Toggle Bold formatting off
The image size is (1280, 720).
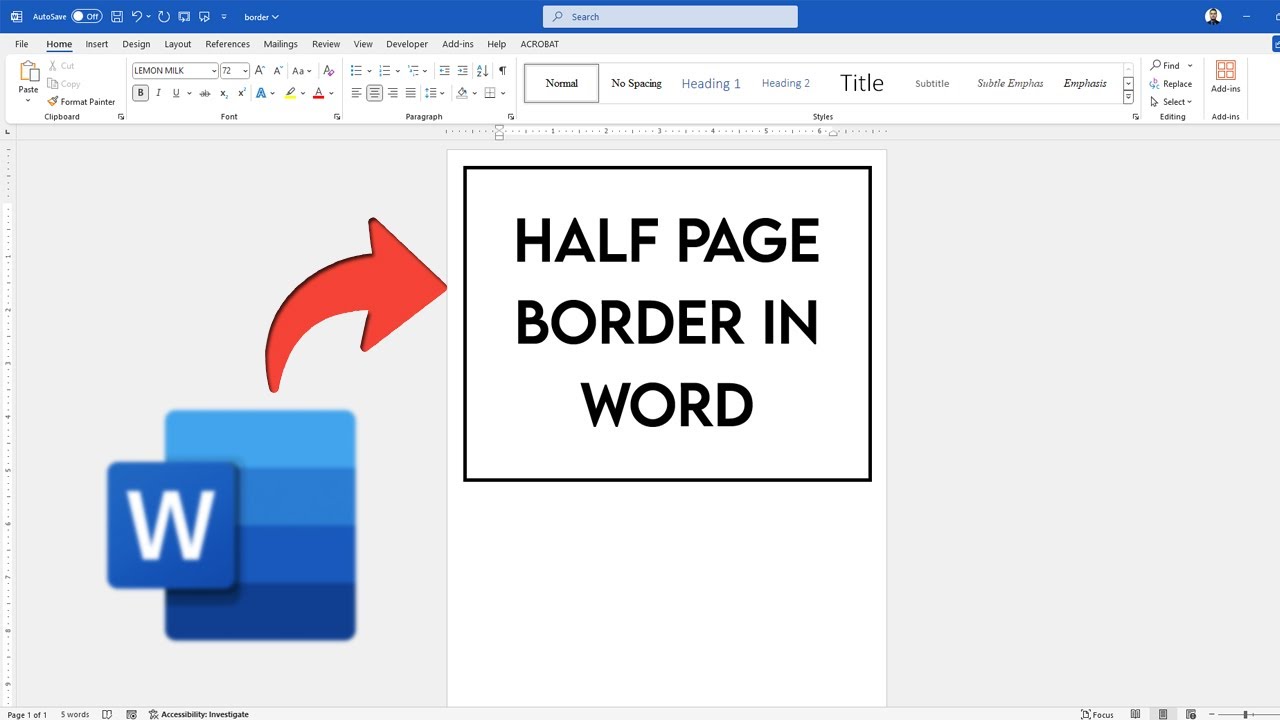(x=140, y=93)
